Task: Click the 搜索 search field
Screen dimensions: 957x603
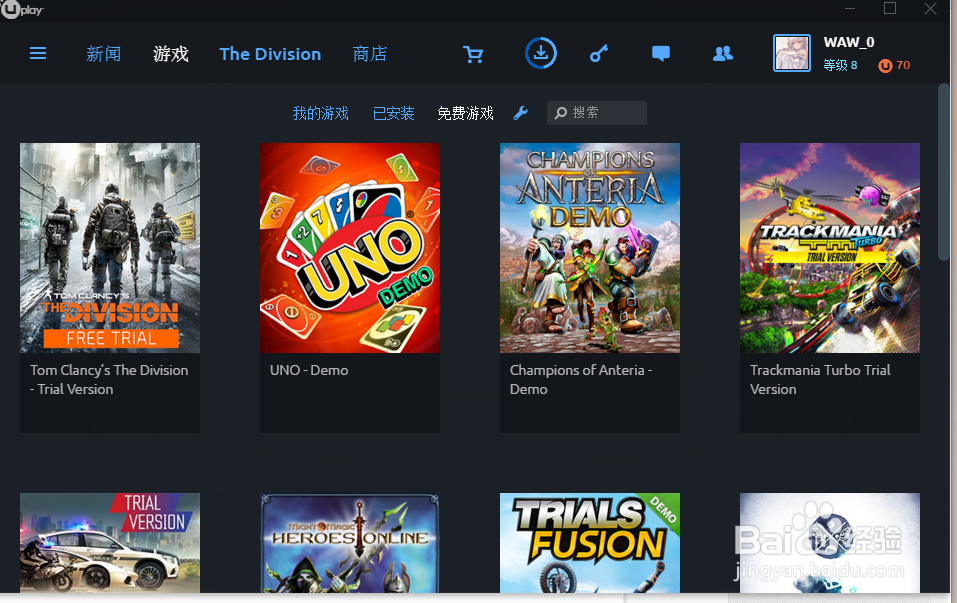Action: tap(597, 113)
